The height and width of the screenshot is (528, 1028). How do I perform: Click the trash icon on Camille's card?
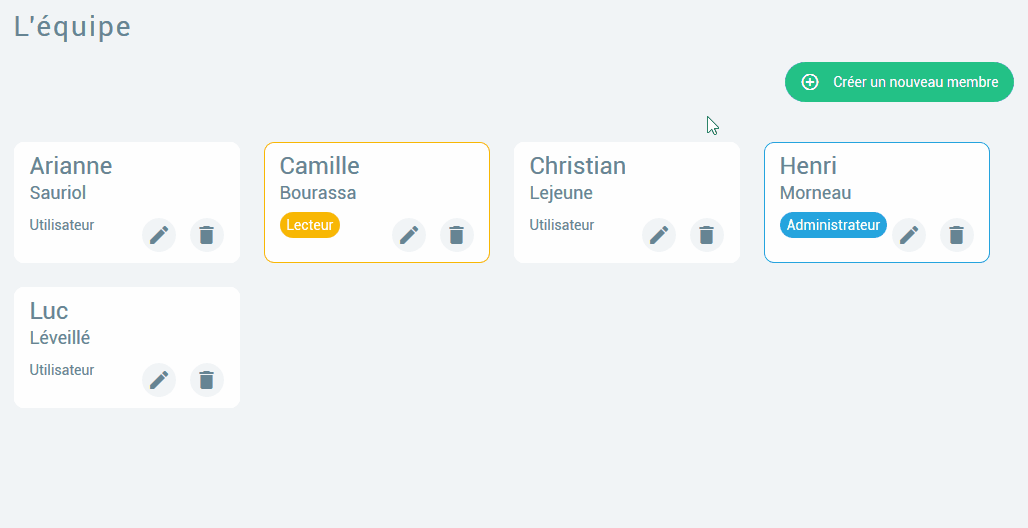point(457,235)
